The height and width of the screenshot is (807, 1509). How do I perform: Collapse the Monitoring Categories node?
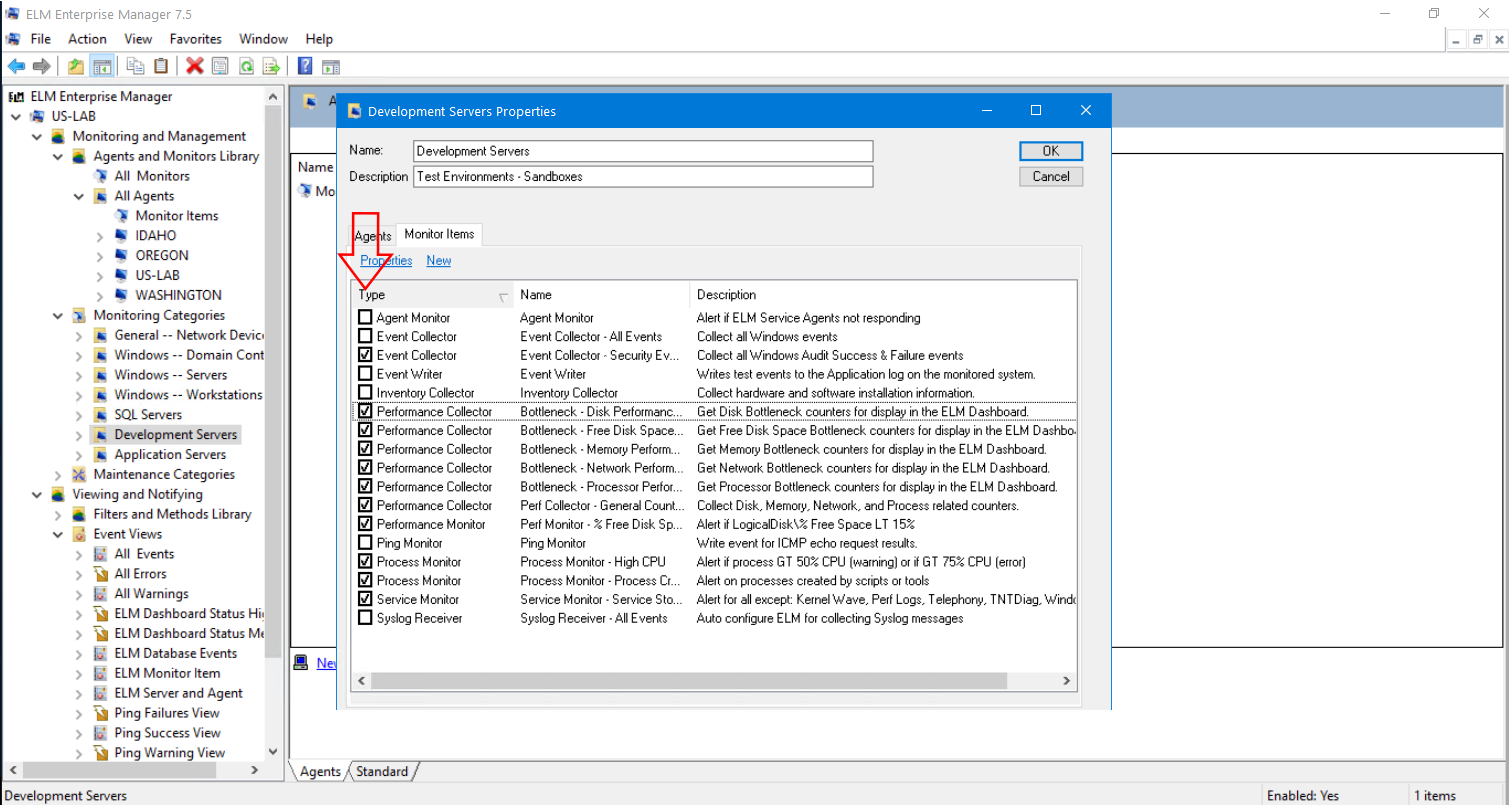57,315
